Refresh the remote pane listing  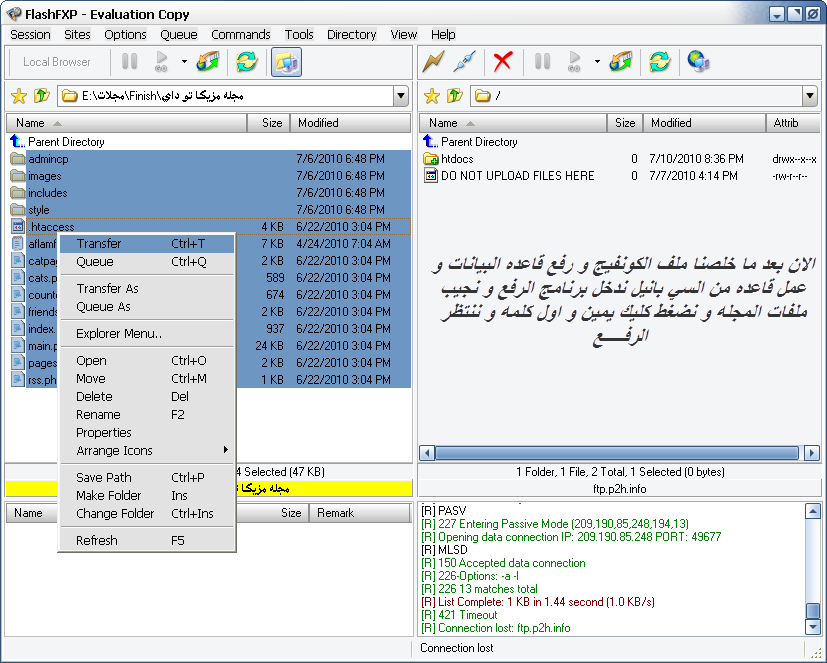coord(660,62)
